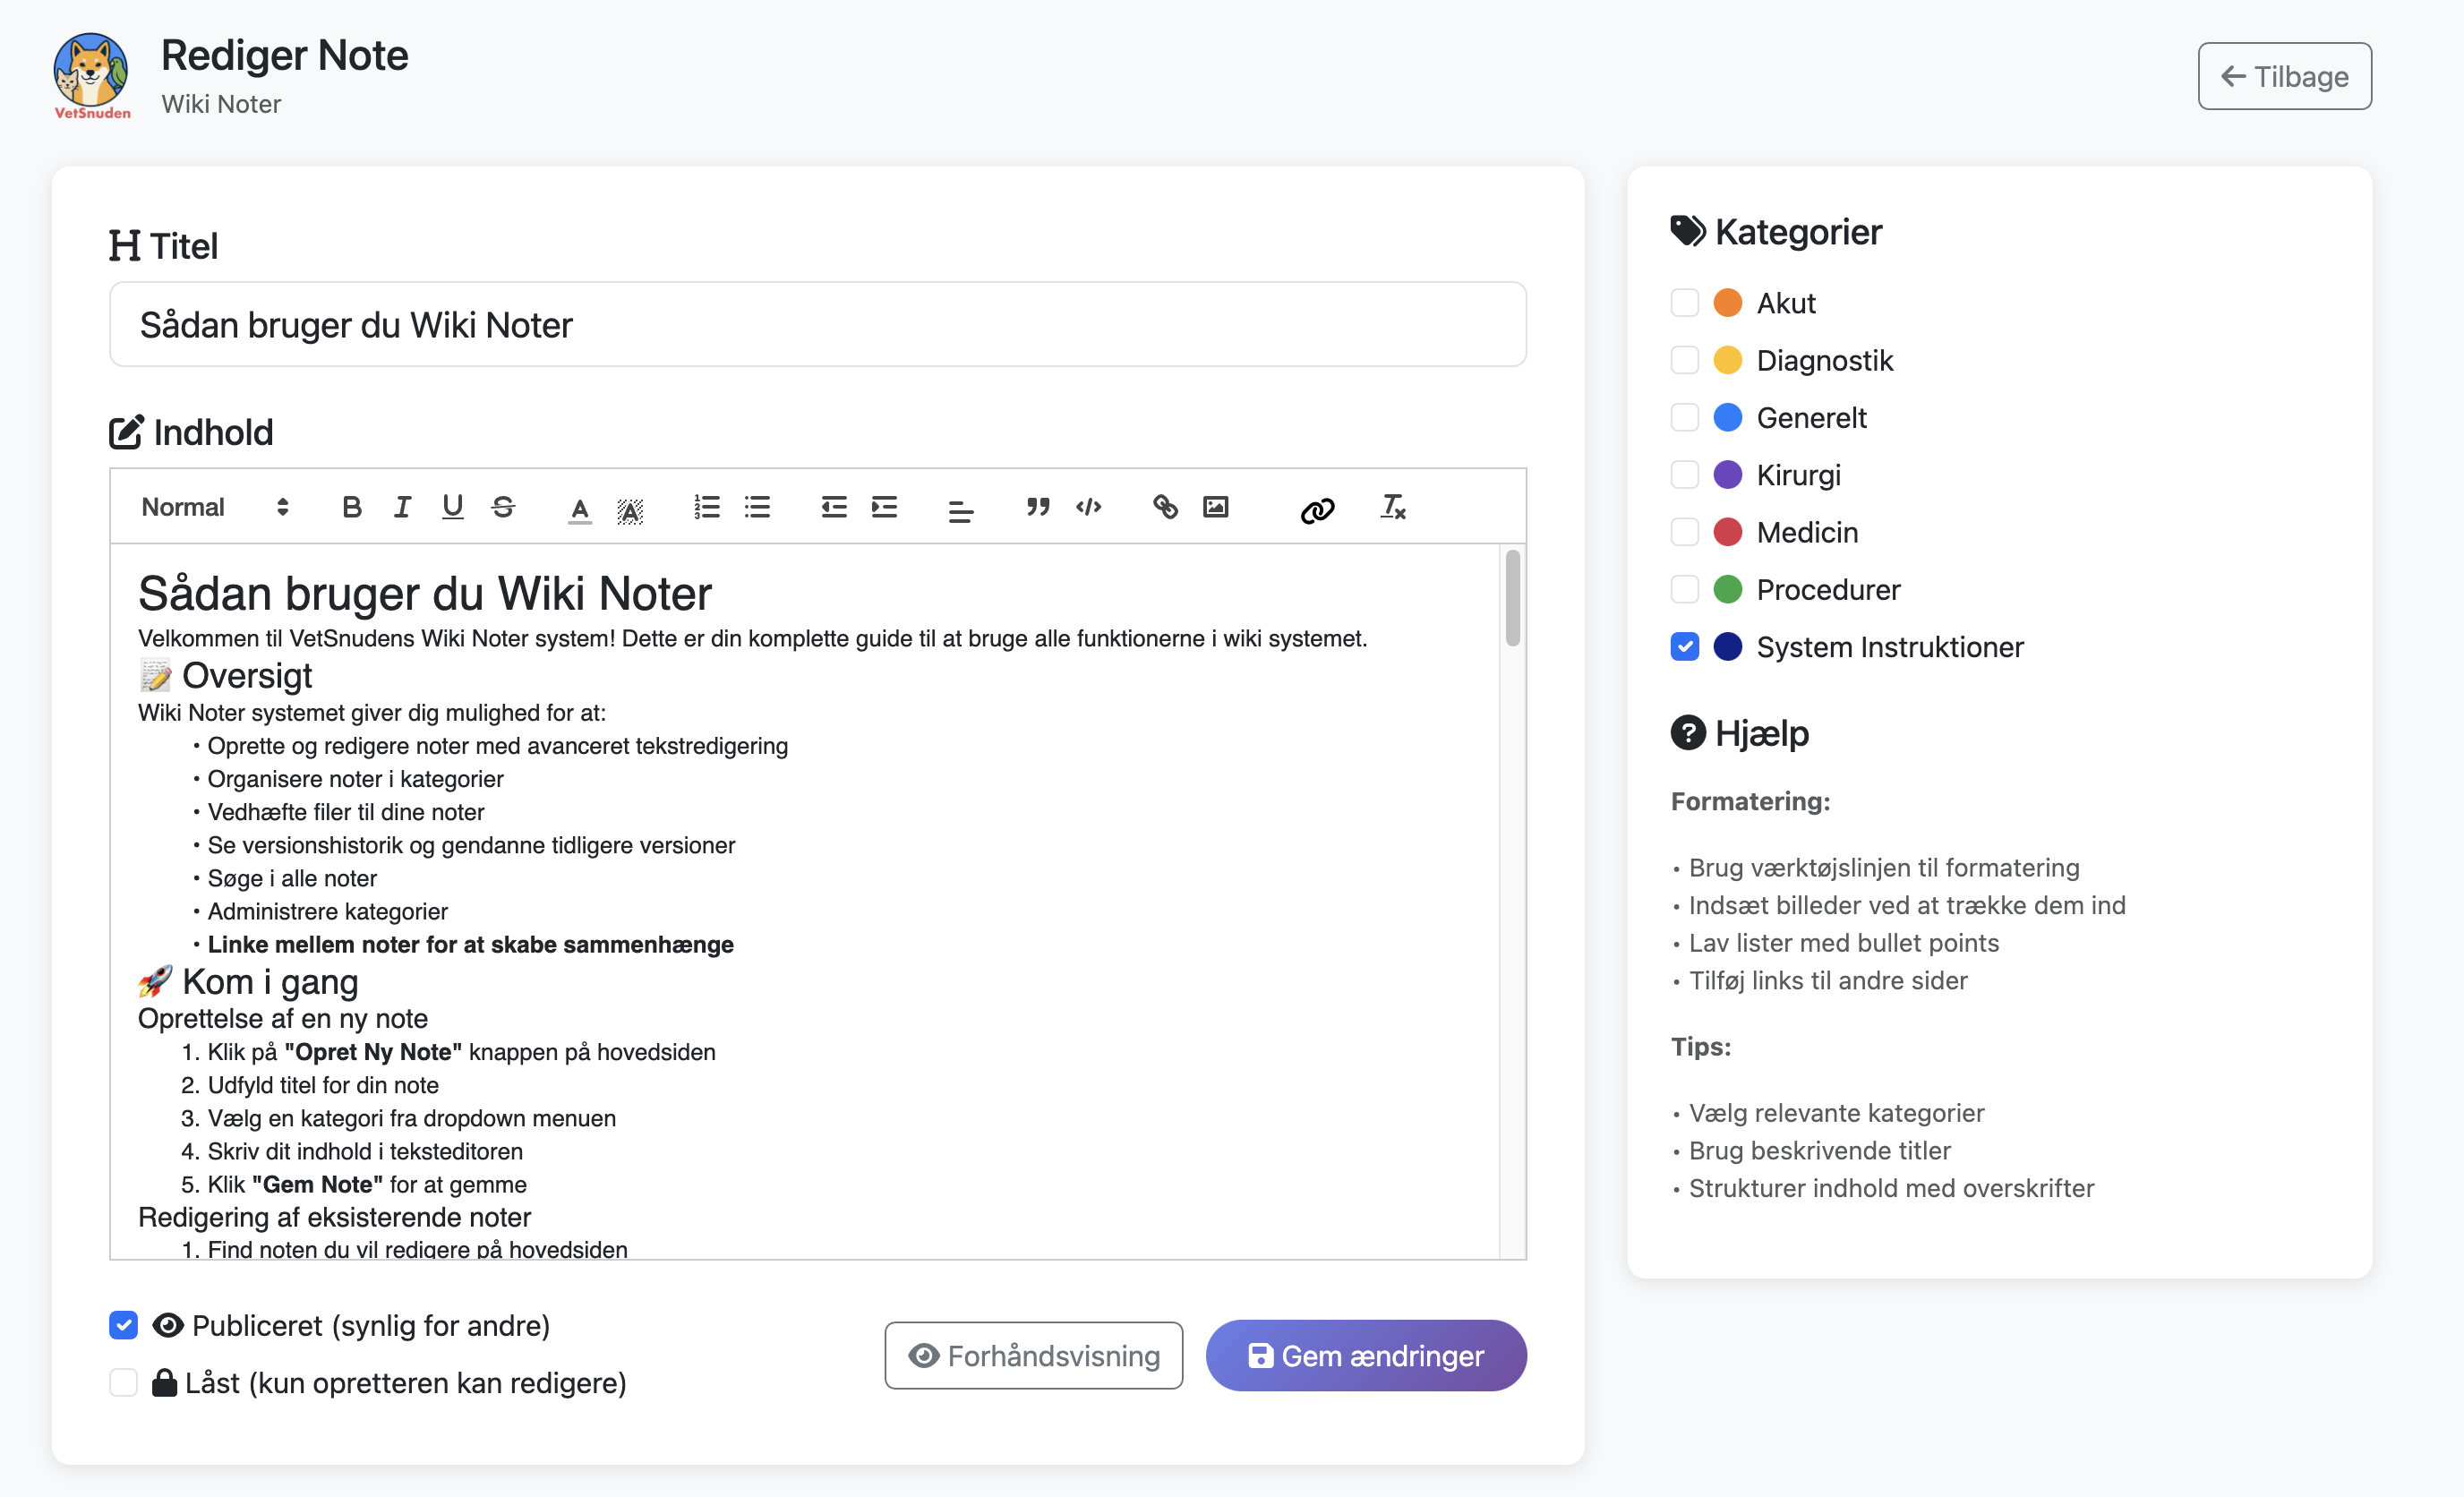
Task: Insert an ordered list
Action: tap(707, 507)
